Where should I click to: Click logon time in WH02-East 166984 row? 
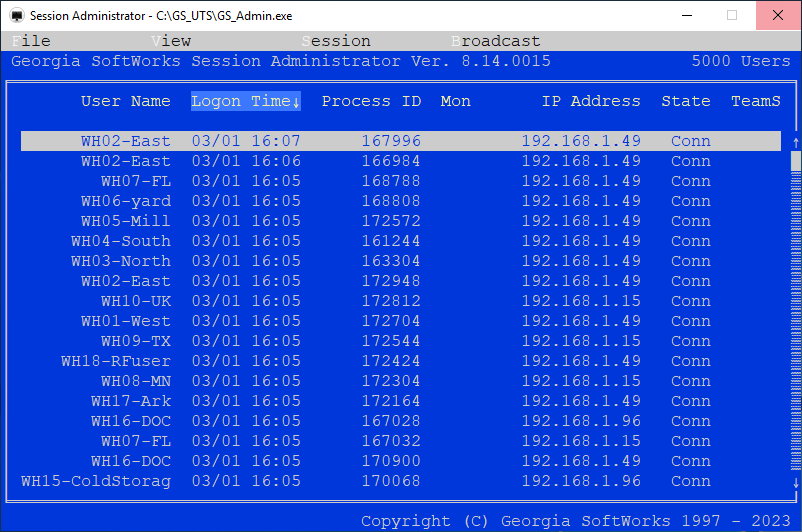coord(246,161)
